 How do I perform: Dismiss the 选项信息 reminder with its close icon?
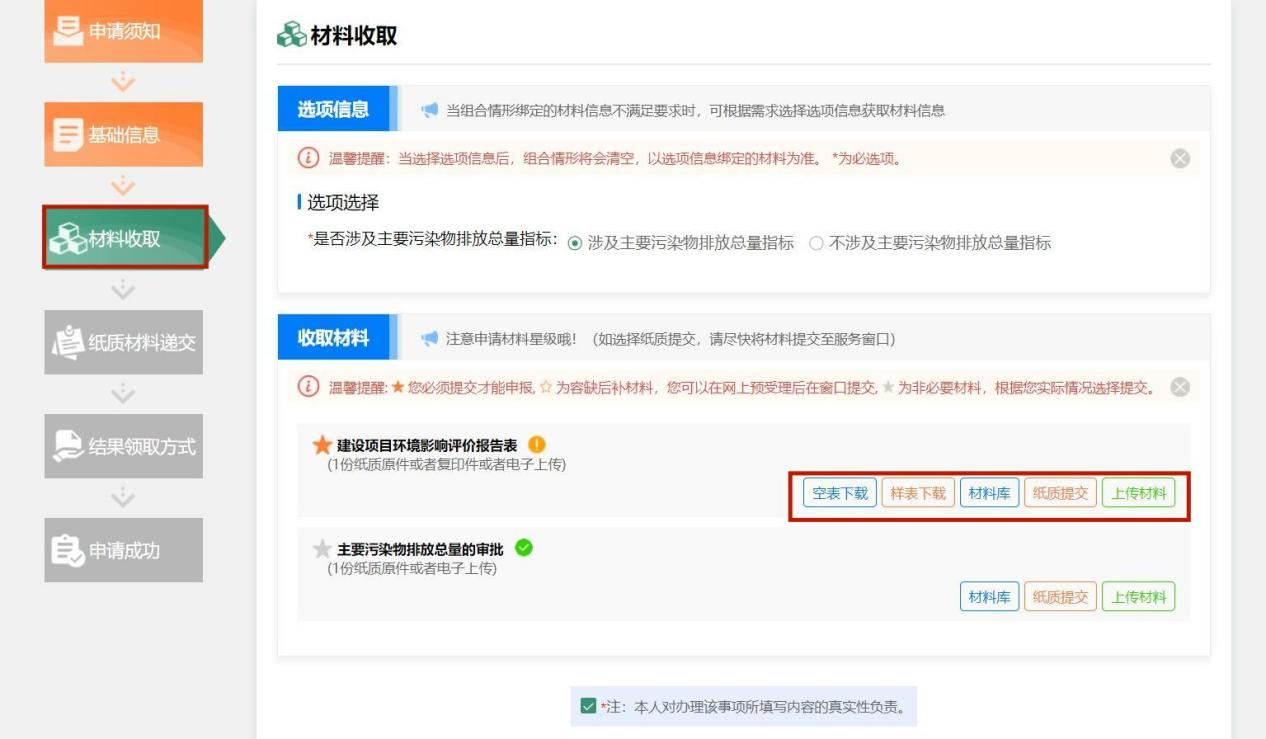point(1180,159)
